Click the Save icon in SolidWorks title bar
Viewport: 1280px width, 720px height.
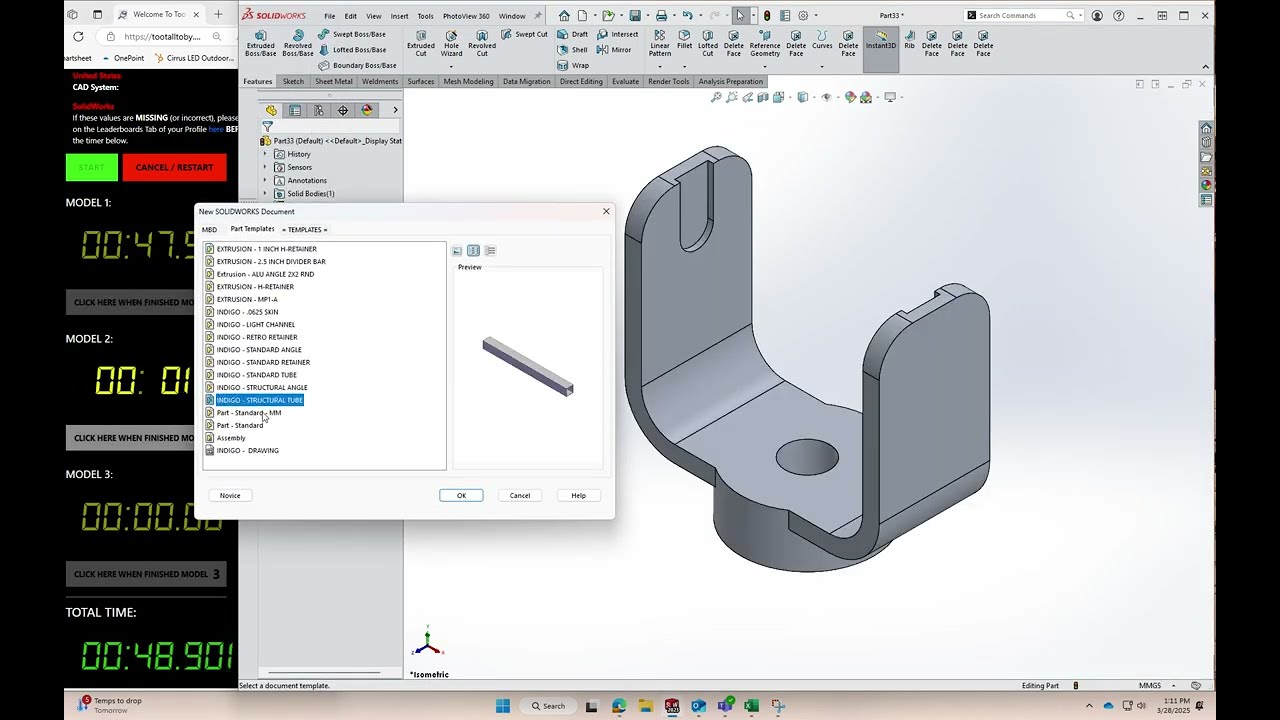(x=635, y=15)
